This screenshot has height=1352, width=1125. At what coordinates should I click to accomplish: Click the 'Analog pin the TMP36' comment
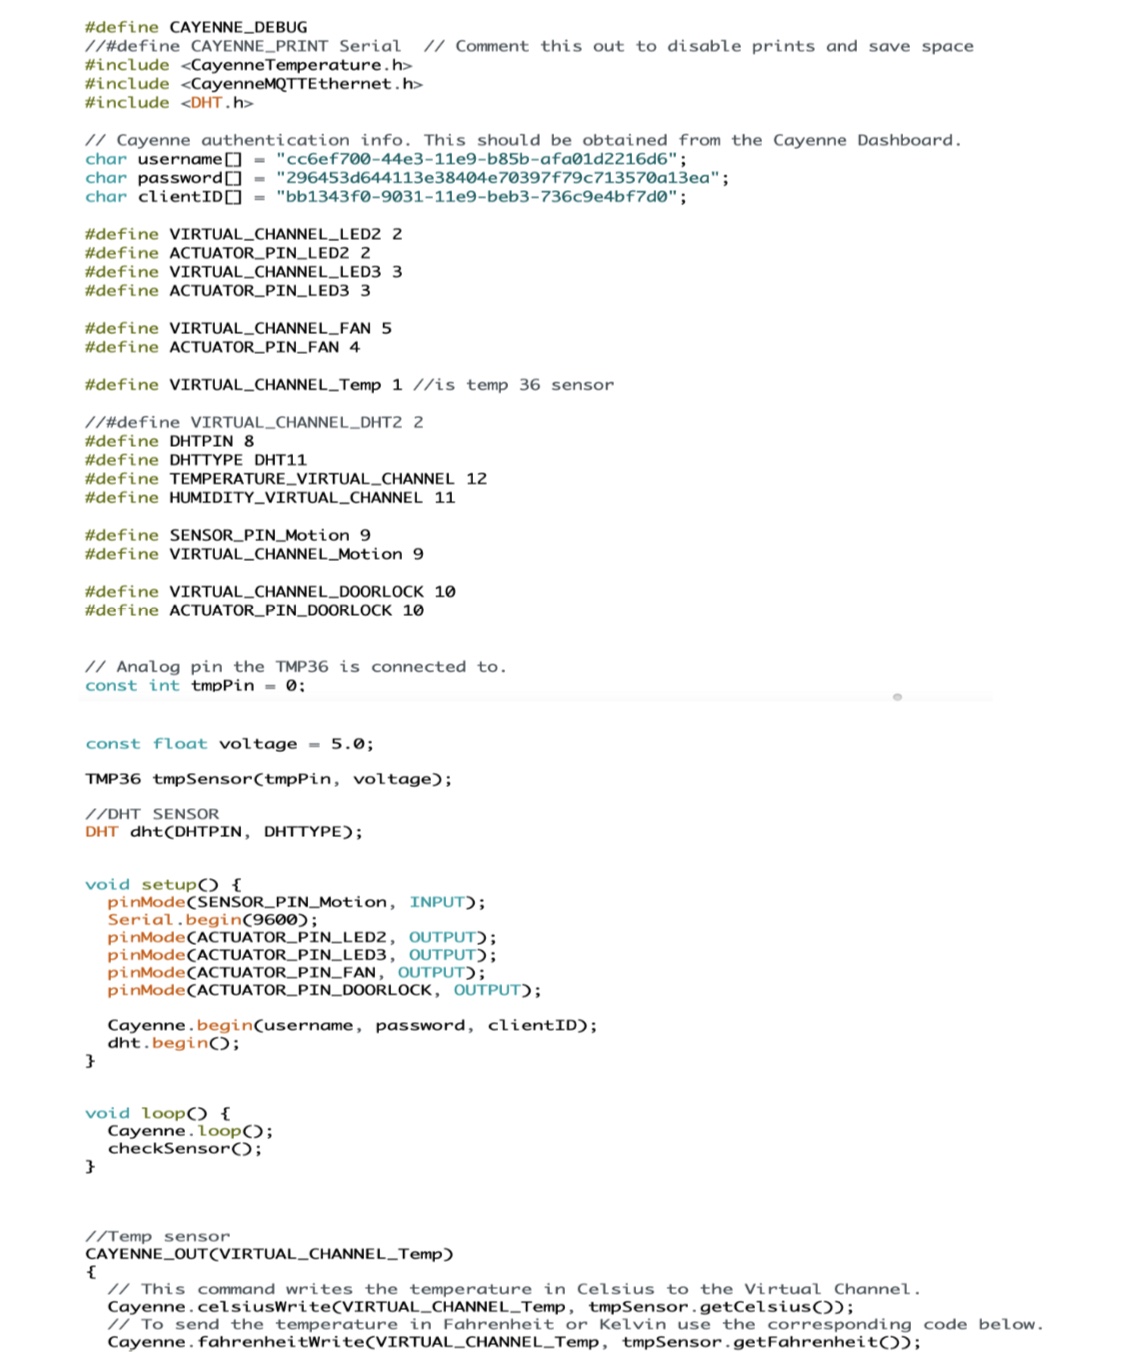click(296, 667)
